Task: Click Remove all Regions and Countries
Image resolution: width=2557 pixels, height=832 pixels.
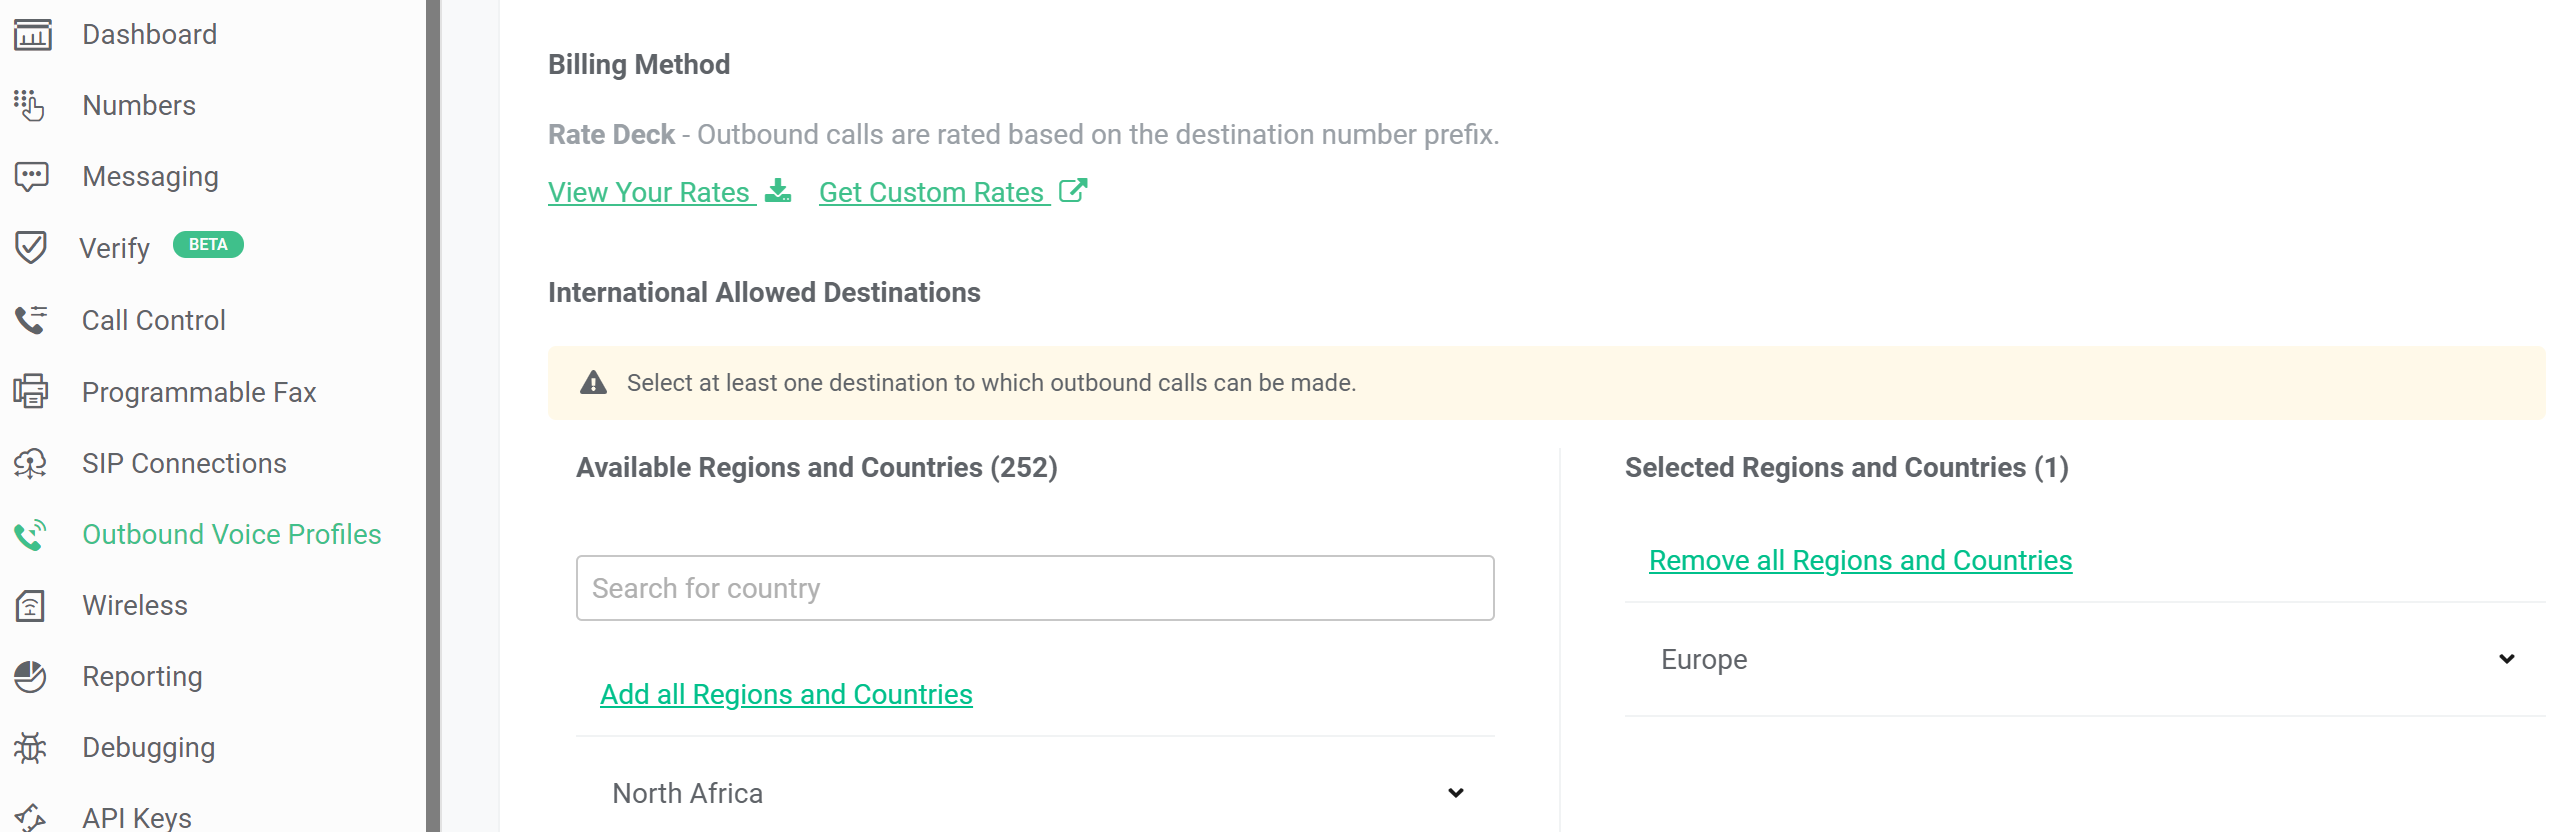Action: [1860, 560]
